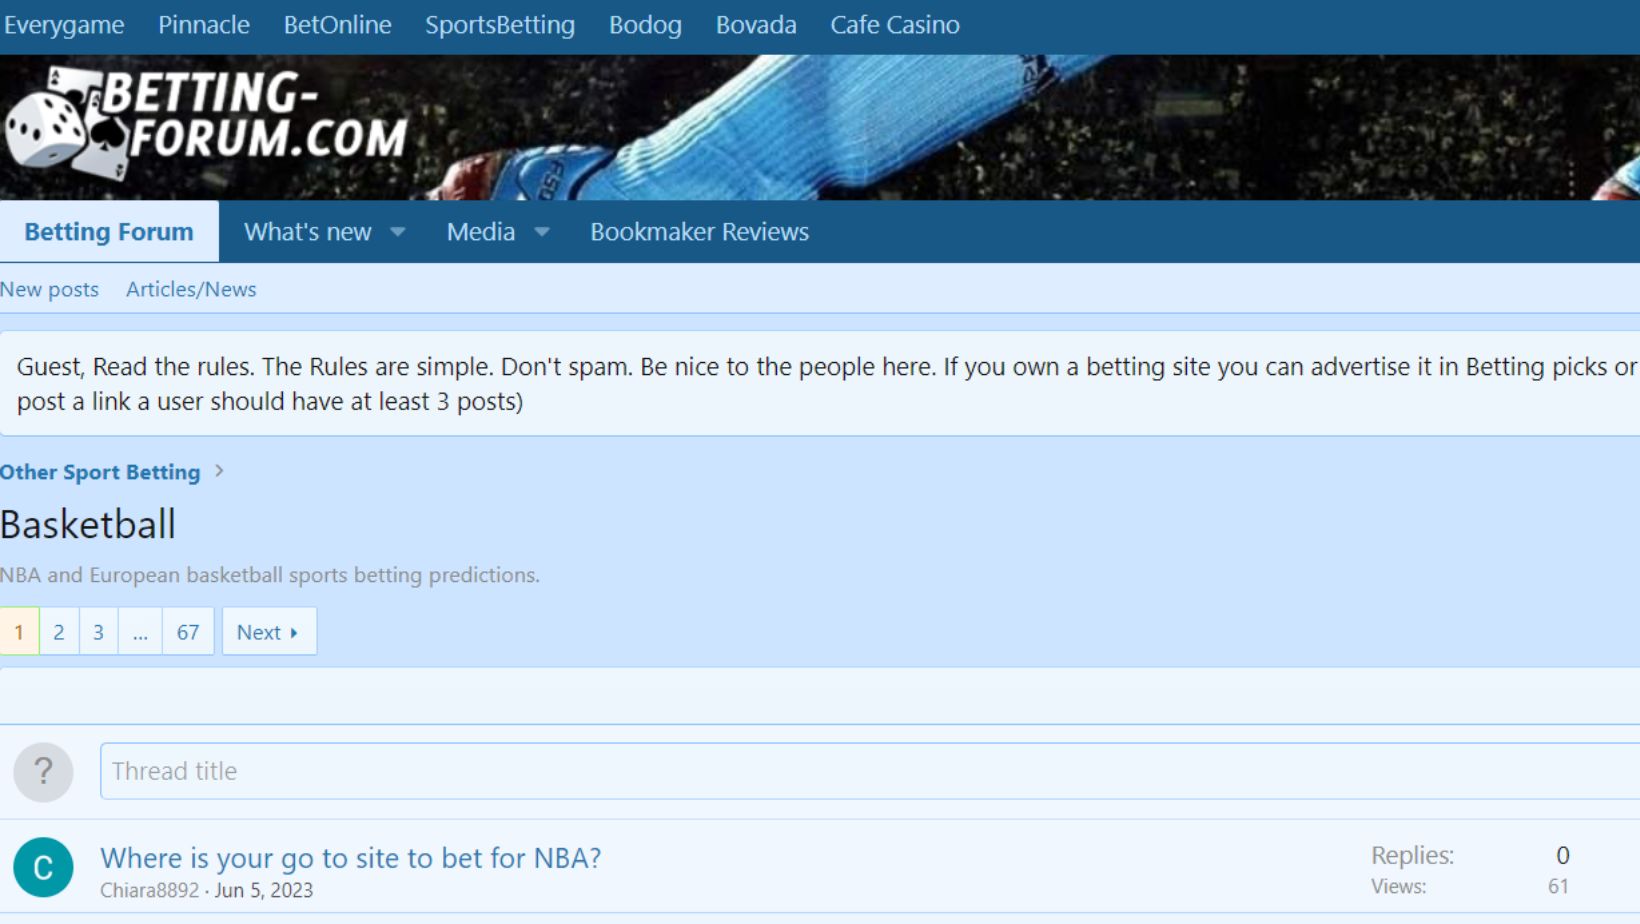This screenshot has height=924, width=1640.
Task: Open Bookmaker Reviews in the navigation
Action: [x=699, y=232]
